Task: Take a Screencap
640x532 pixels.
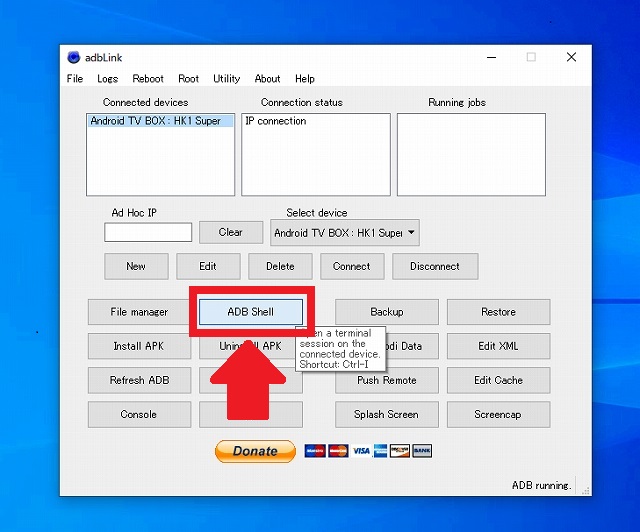Action: 498,414
